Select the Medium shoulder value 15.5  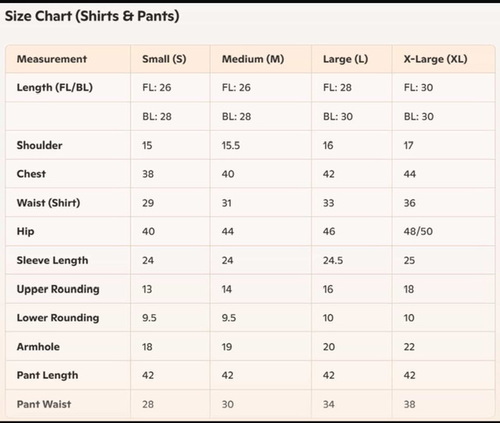(231, 145)
